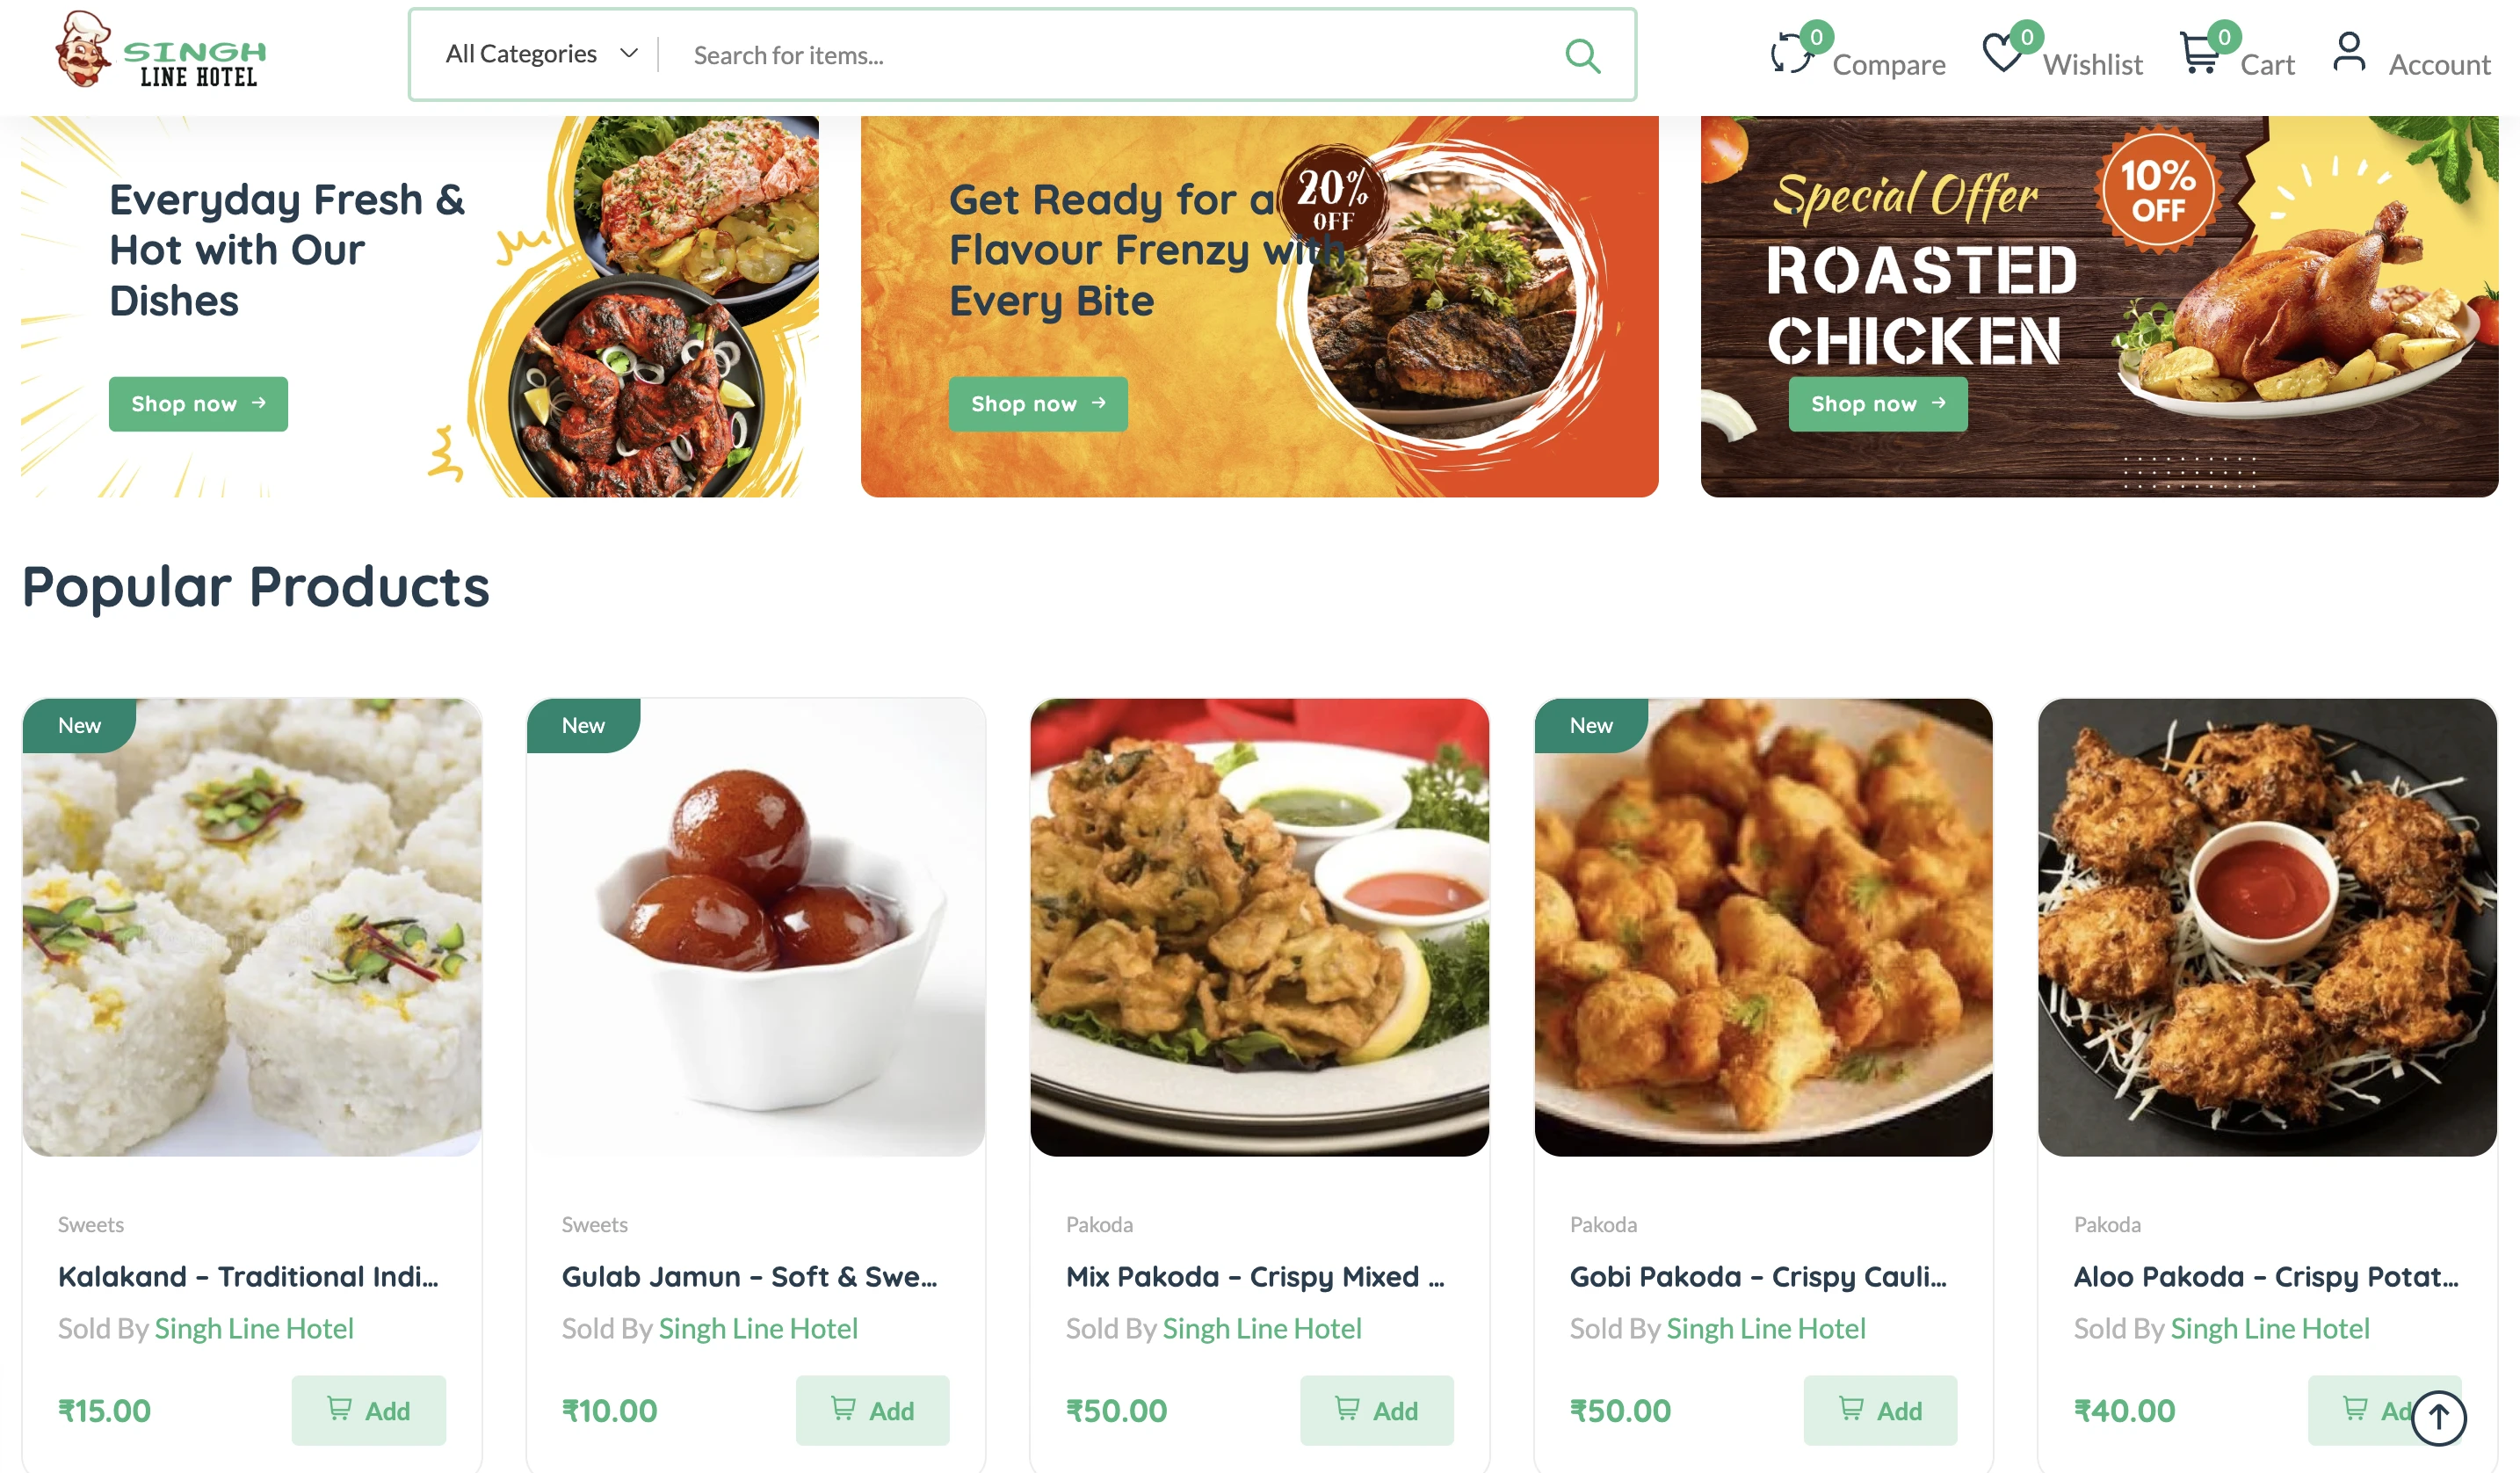
Task: Open the Gobi Pakoda product title
Action: click(x=1758, y=1277)
